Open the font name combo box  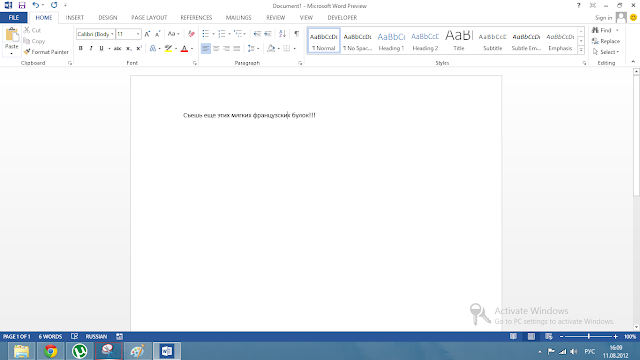pyautogui.click(x=96, y=34)
